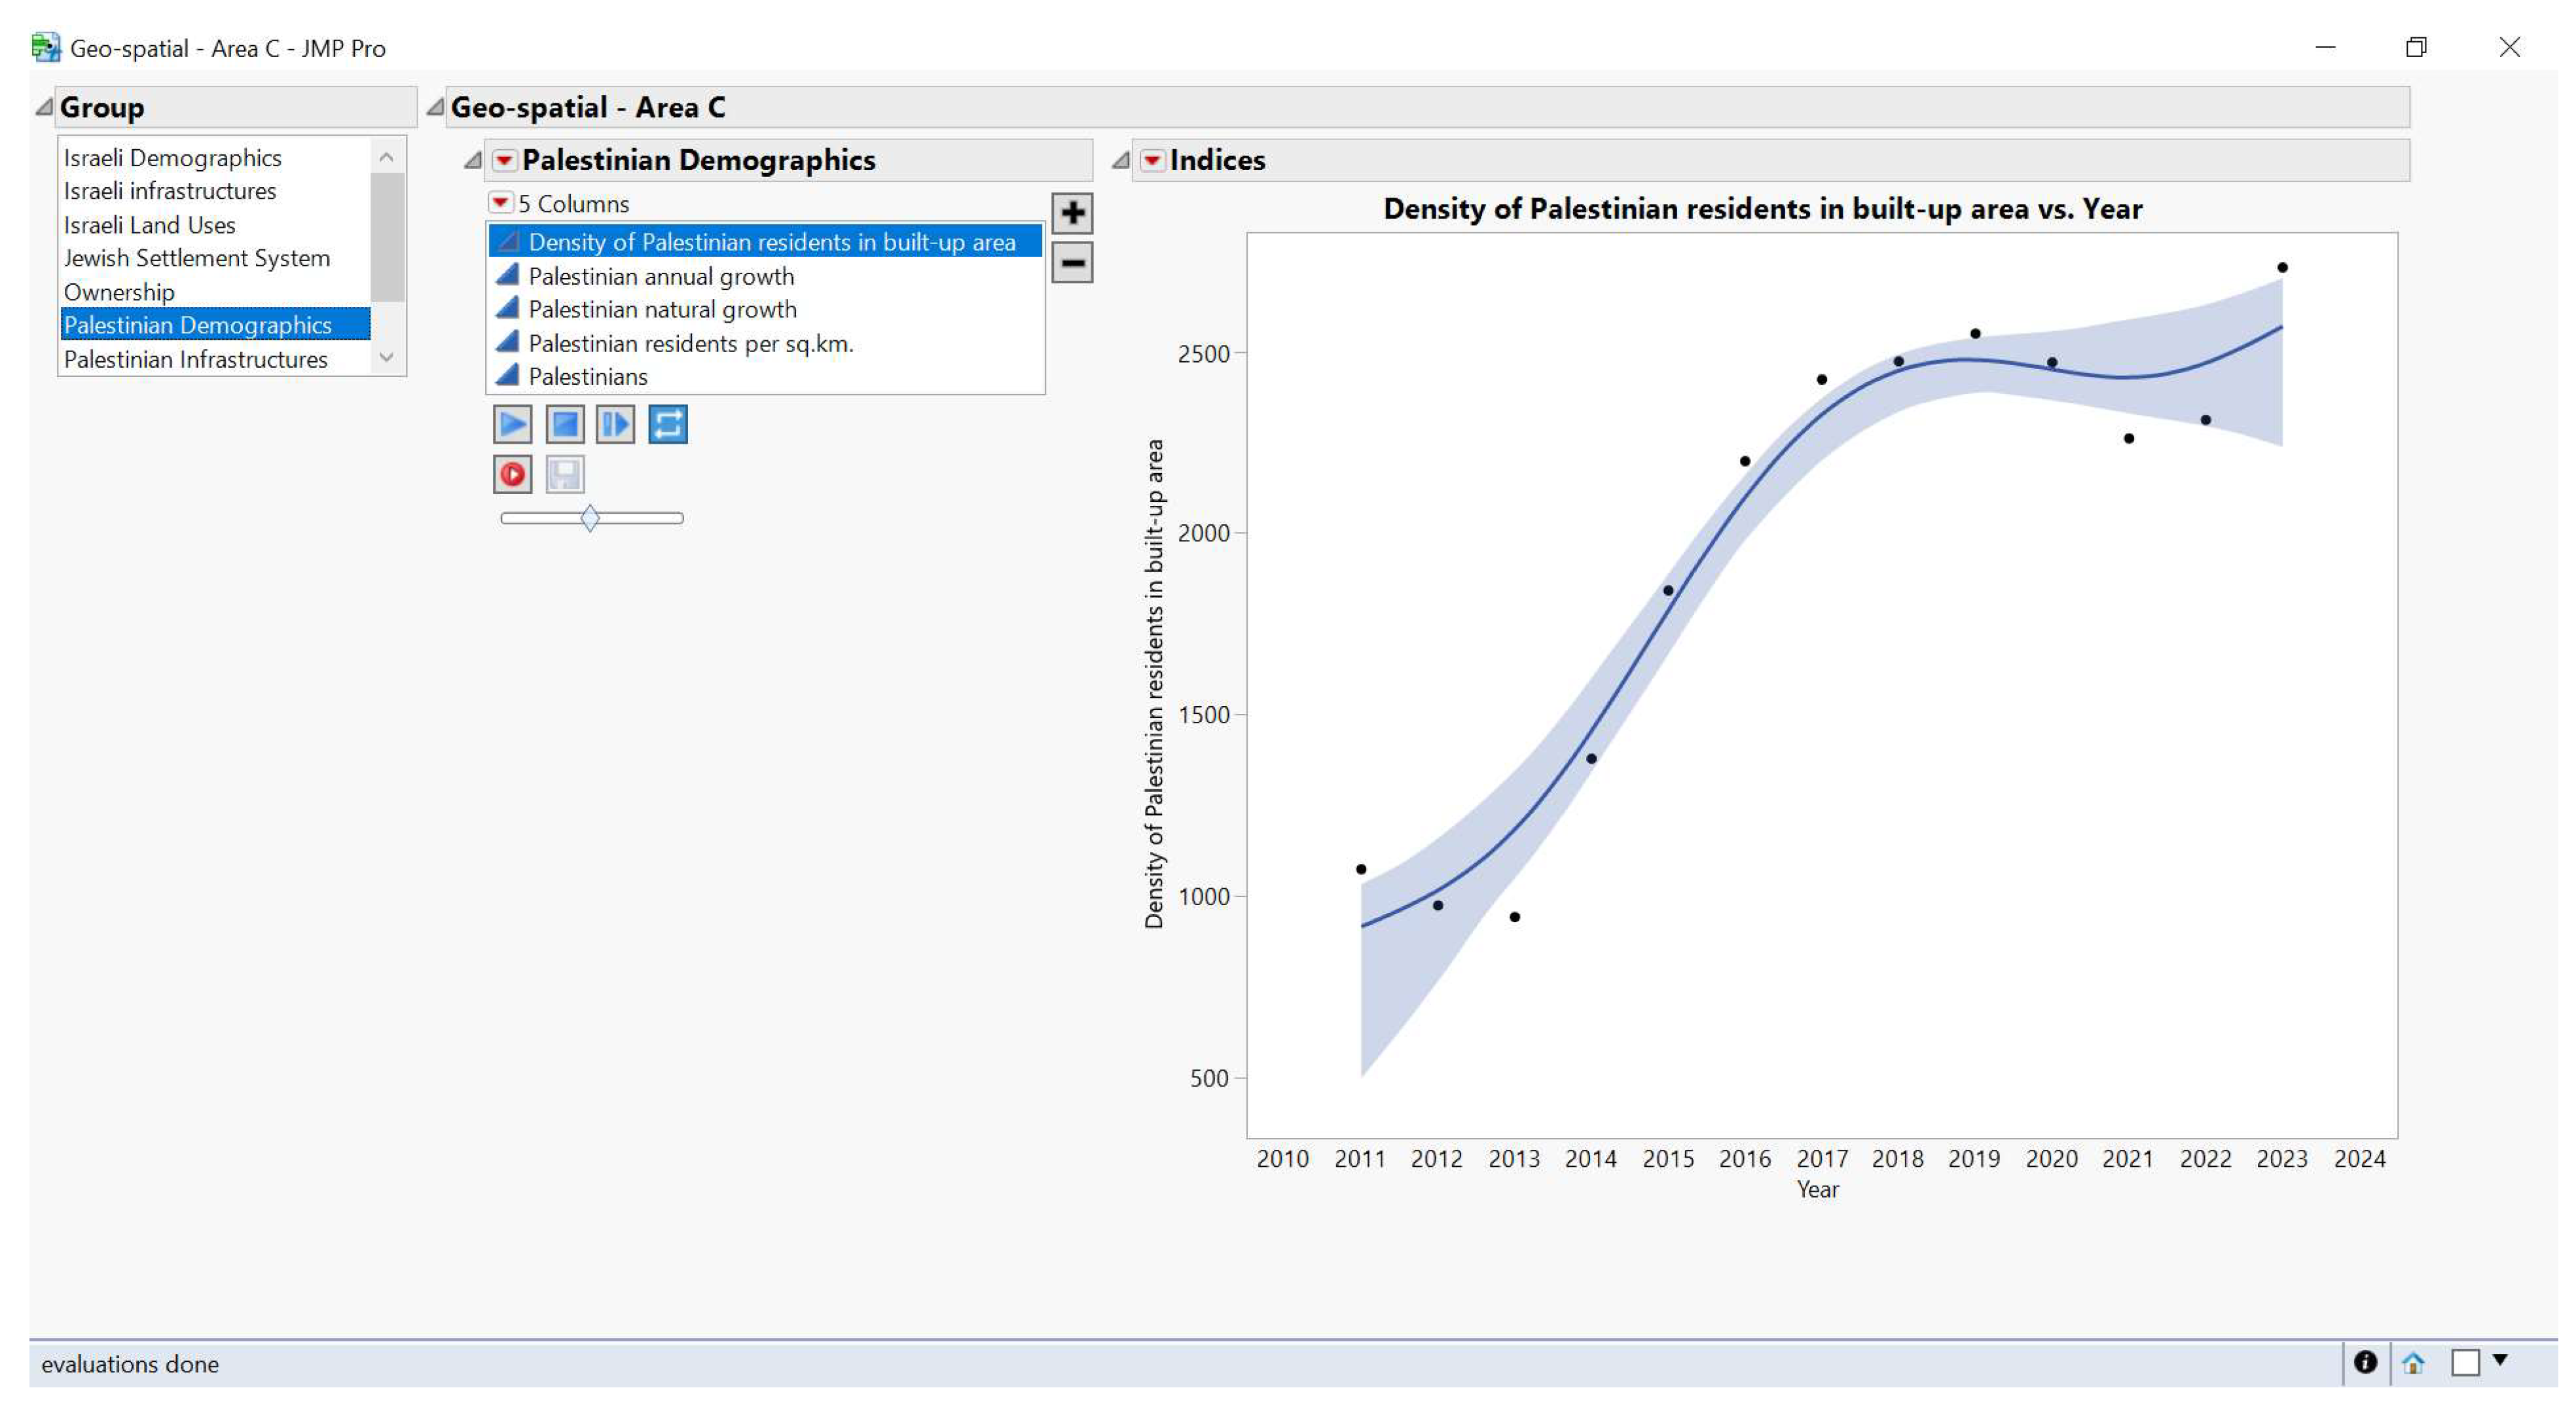Open the Indices red triangle menu

(1152, 160)
